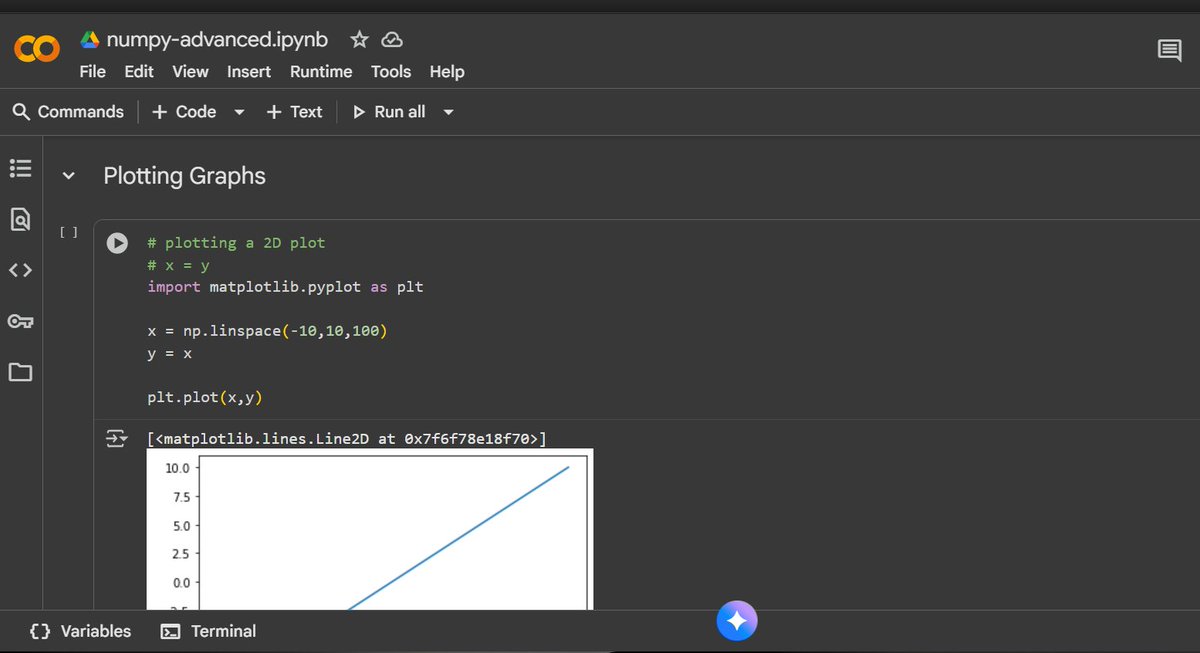The height and width of the screenshot is (653, 1200).
Task: Open the Variables panel
Action: 80,631
